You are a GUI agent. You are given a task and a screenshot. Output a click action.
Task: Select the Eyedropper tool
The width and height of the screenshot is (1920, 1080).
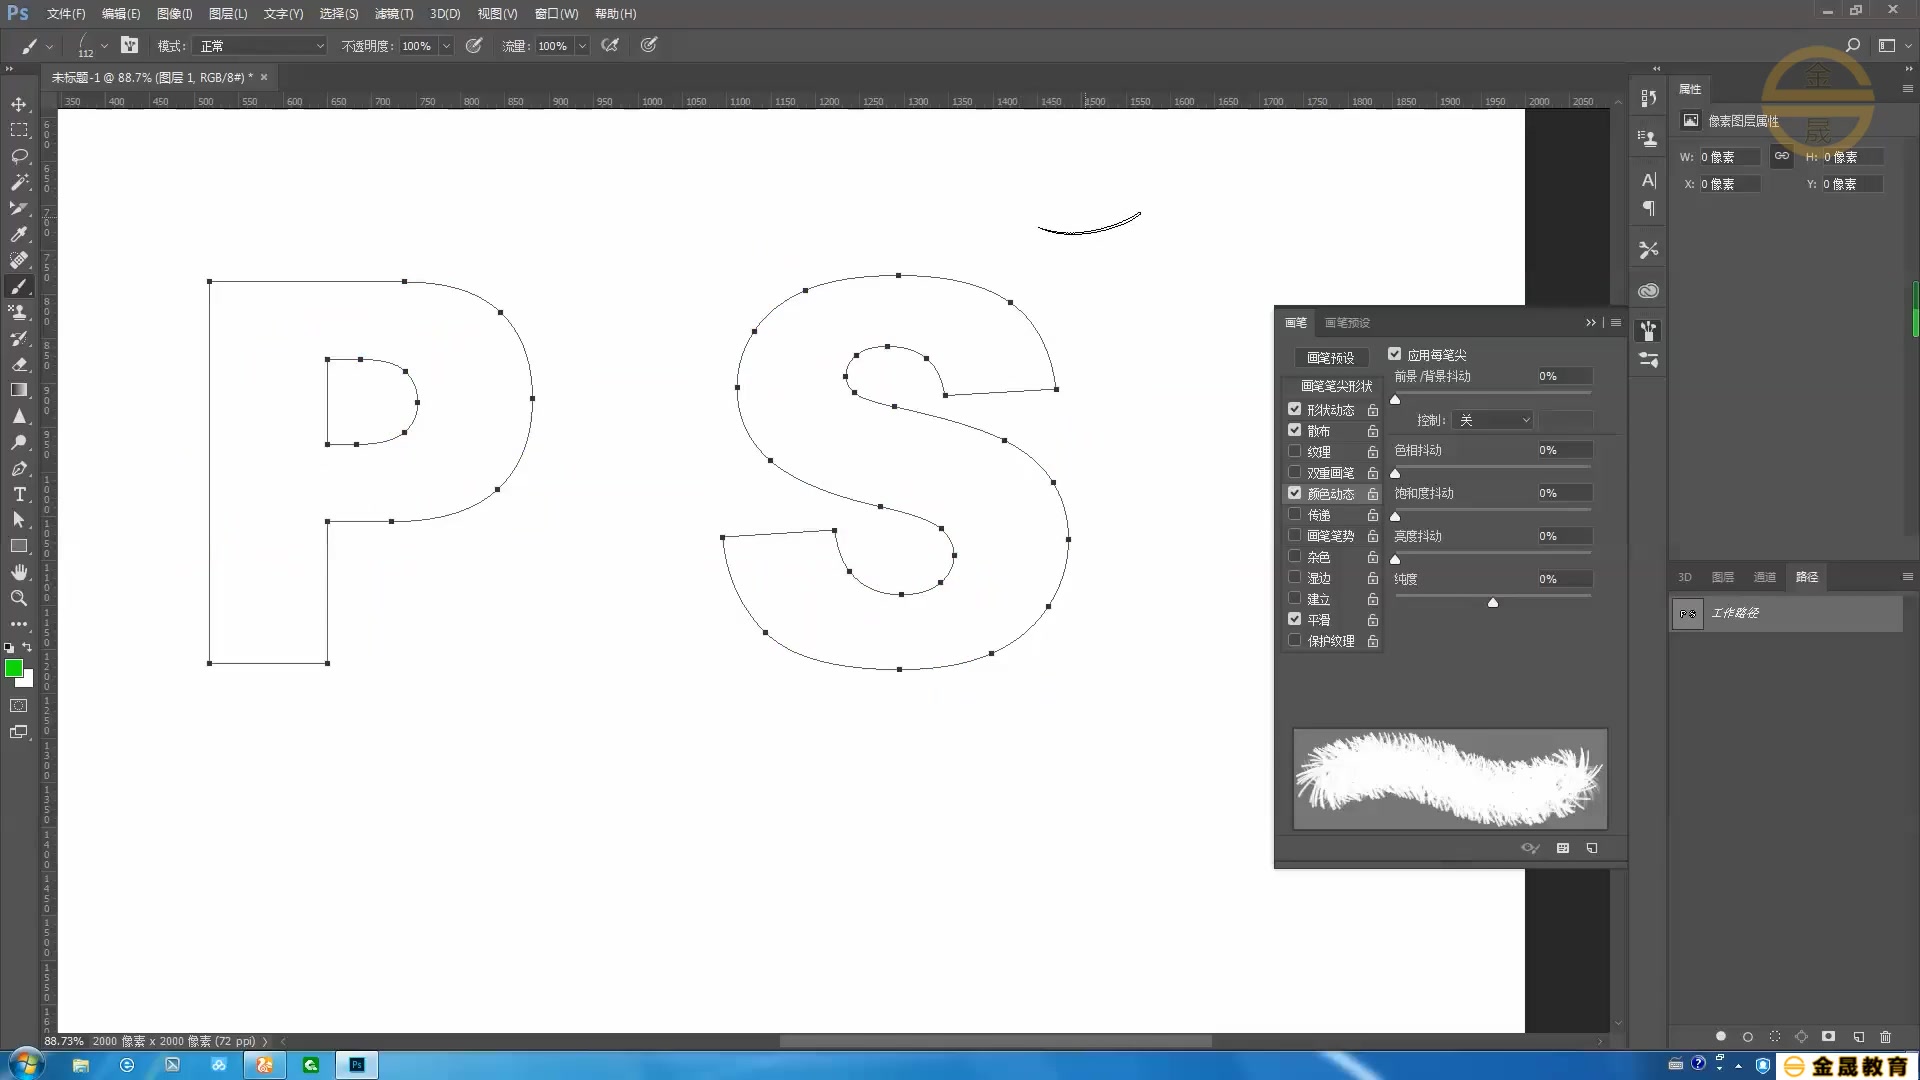point(19,234)
